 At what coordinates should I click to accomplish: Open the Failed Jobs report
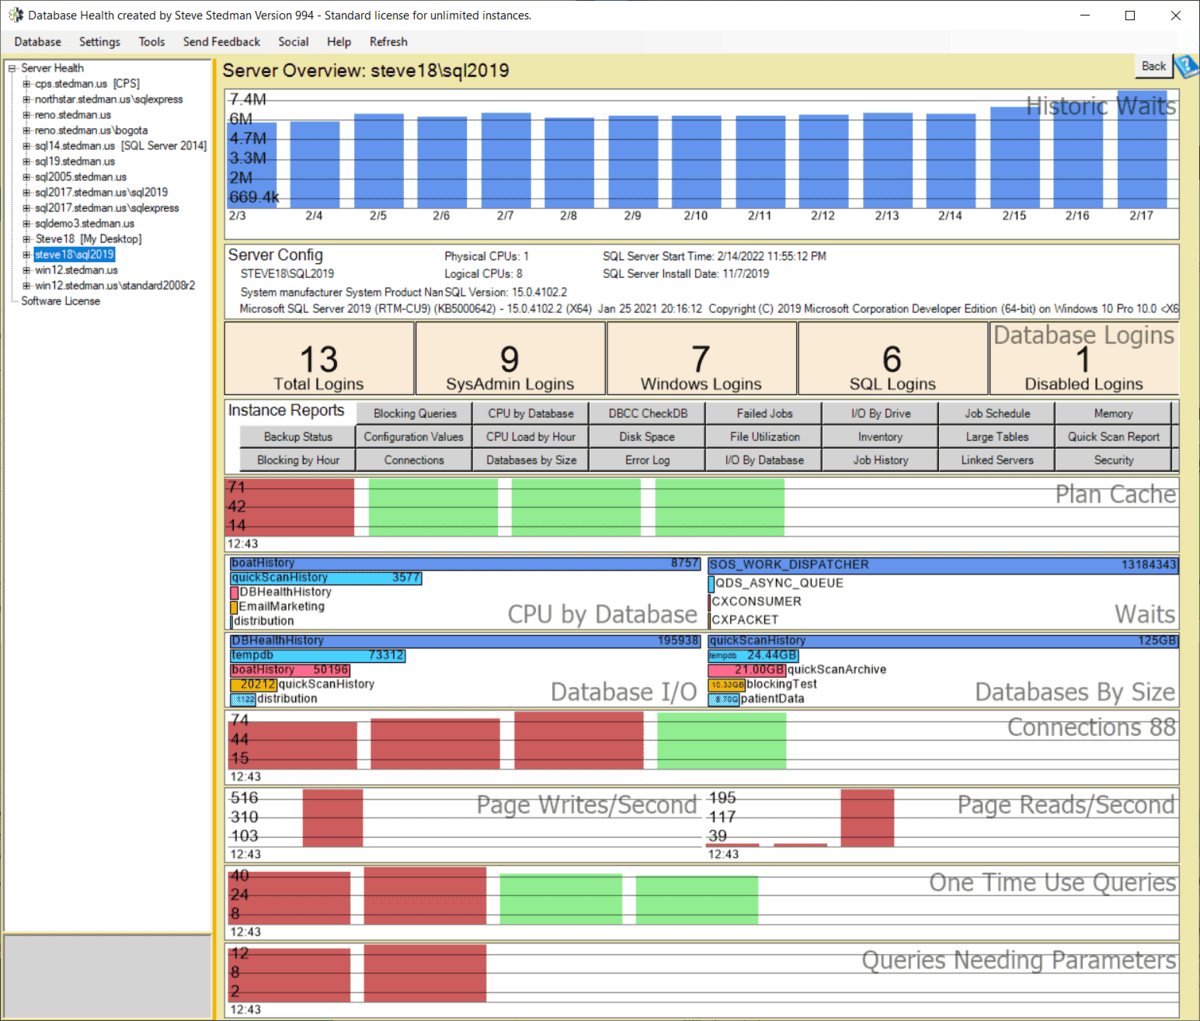(763, 412)
